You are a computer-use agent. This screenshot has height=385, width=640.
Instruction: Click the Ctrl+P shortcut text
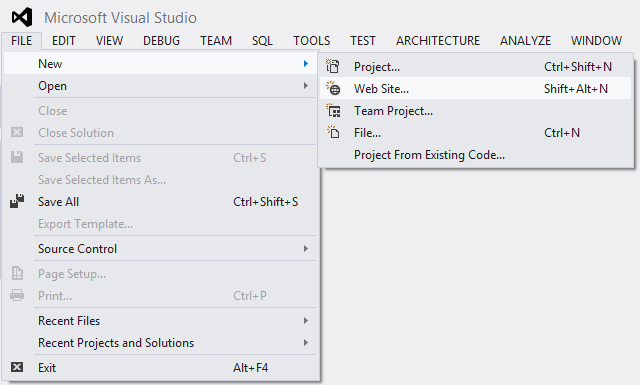click(249, 296)
